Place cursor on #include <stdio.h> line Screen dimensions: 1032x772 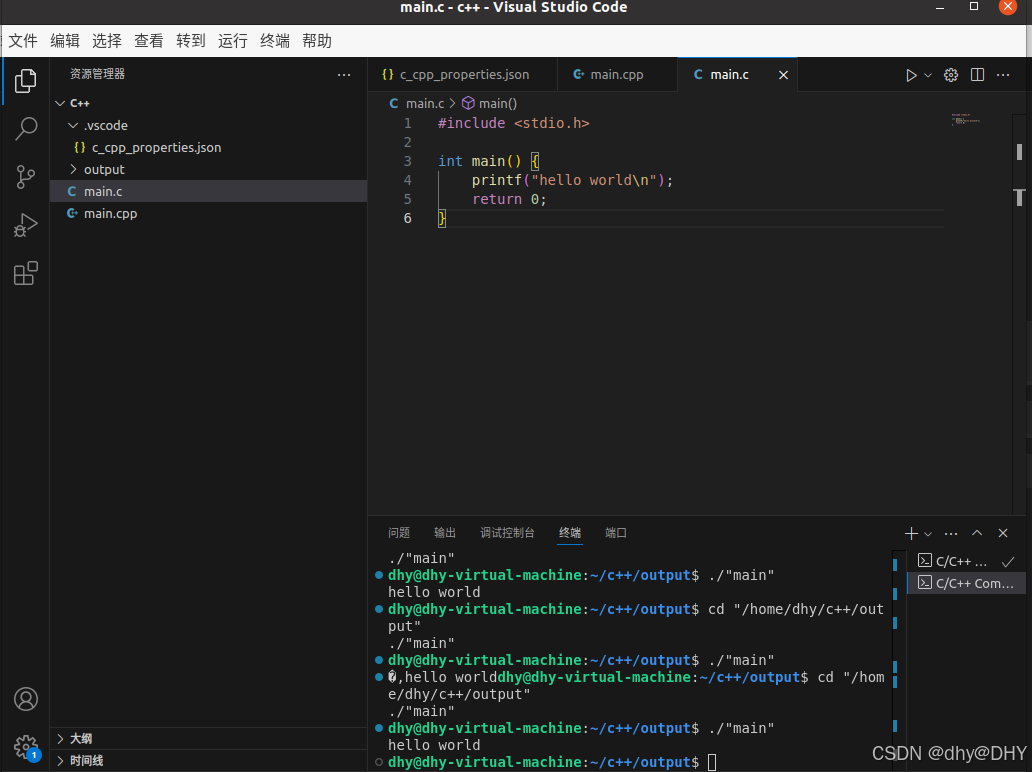pos(513,123)
